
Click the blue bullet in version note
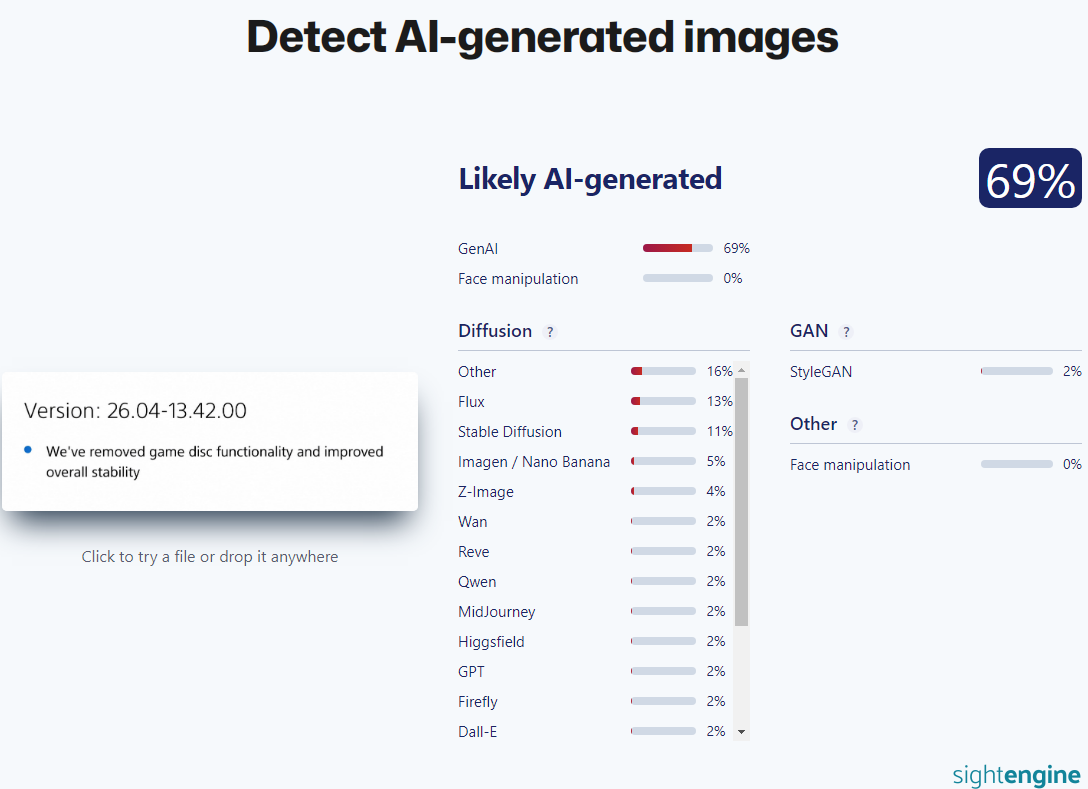click(x=28, y=450)
